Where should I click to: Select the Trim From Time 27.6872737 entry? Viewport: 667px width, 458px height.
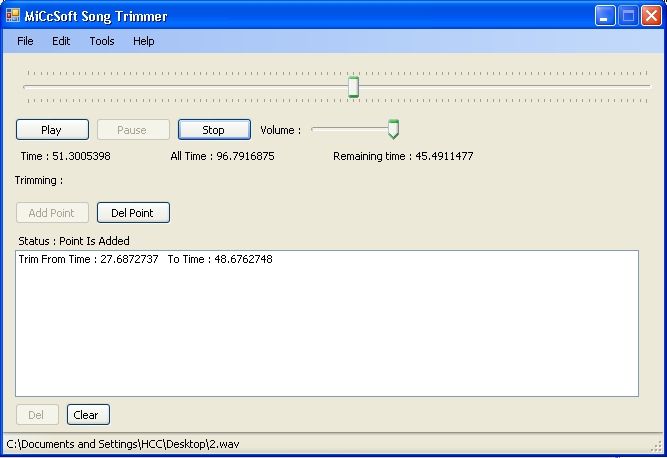click(145, 259)
